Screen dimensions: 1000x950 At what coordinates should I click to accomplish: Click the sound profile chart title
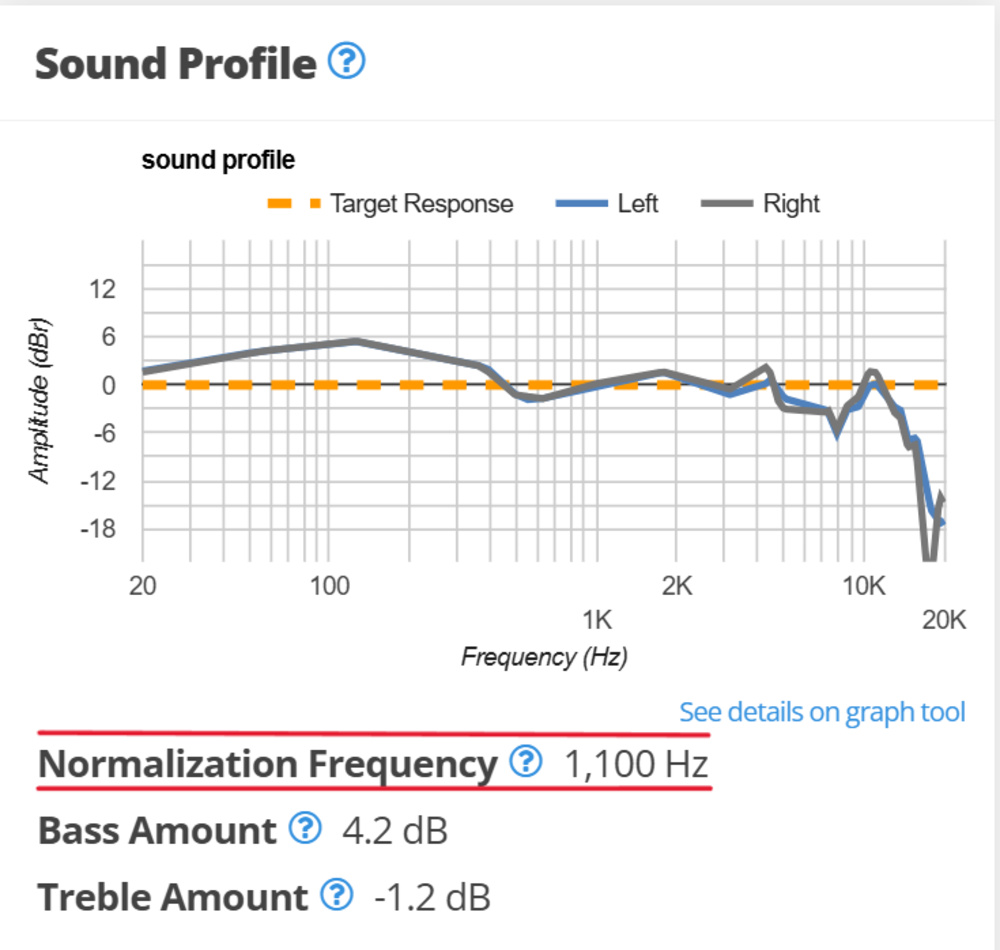[x=219, y=160]
